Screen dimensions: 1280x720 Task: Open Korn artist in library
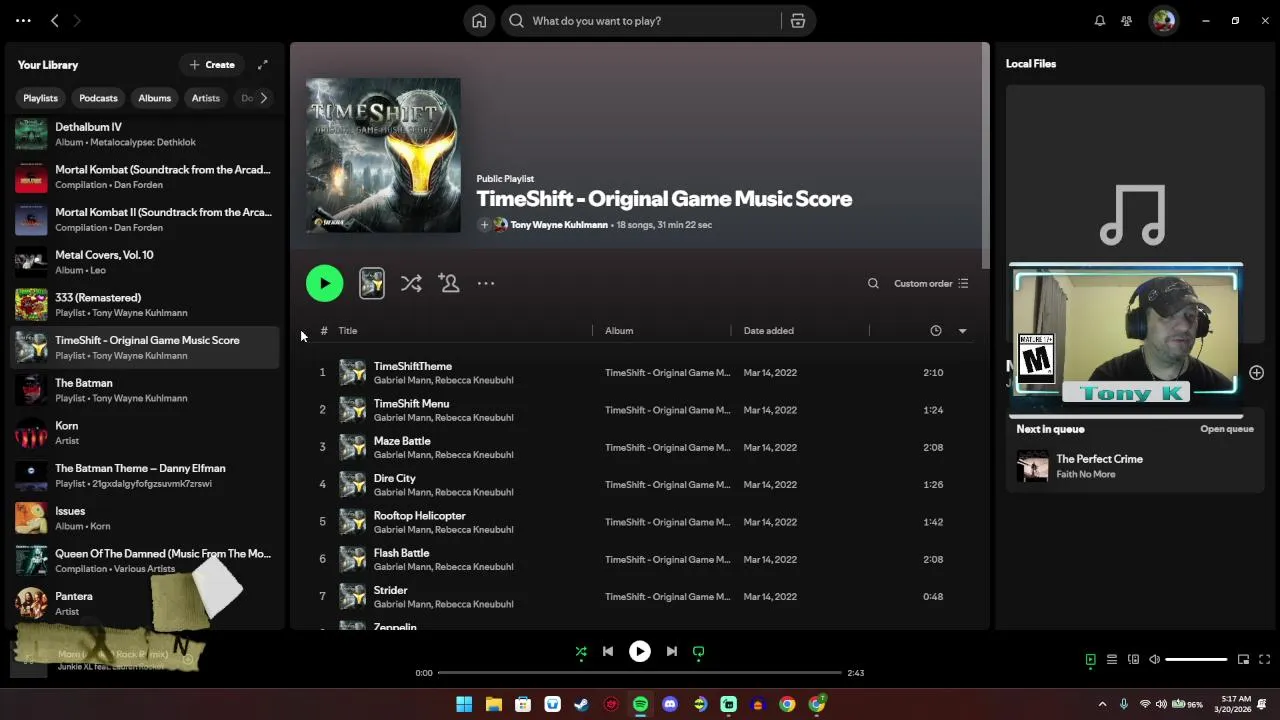(x=145, y=433)
